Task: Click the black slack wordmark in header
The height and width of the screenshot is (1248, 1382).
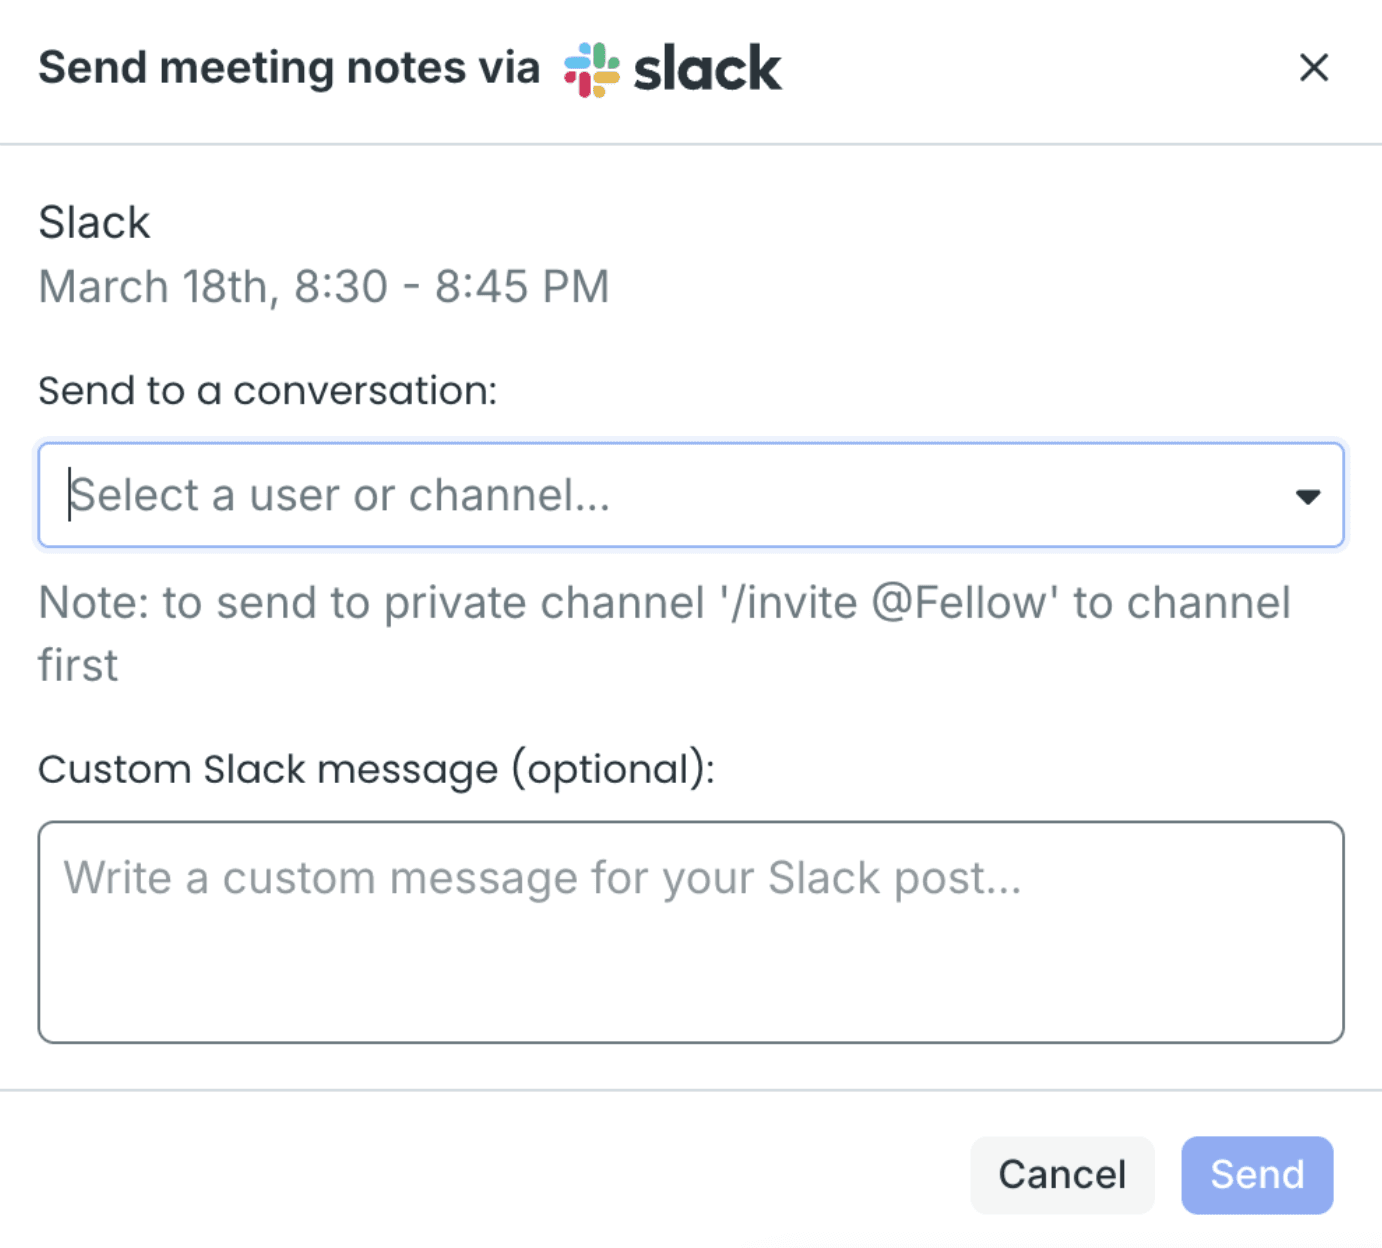Action: (x=707, y=69)
